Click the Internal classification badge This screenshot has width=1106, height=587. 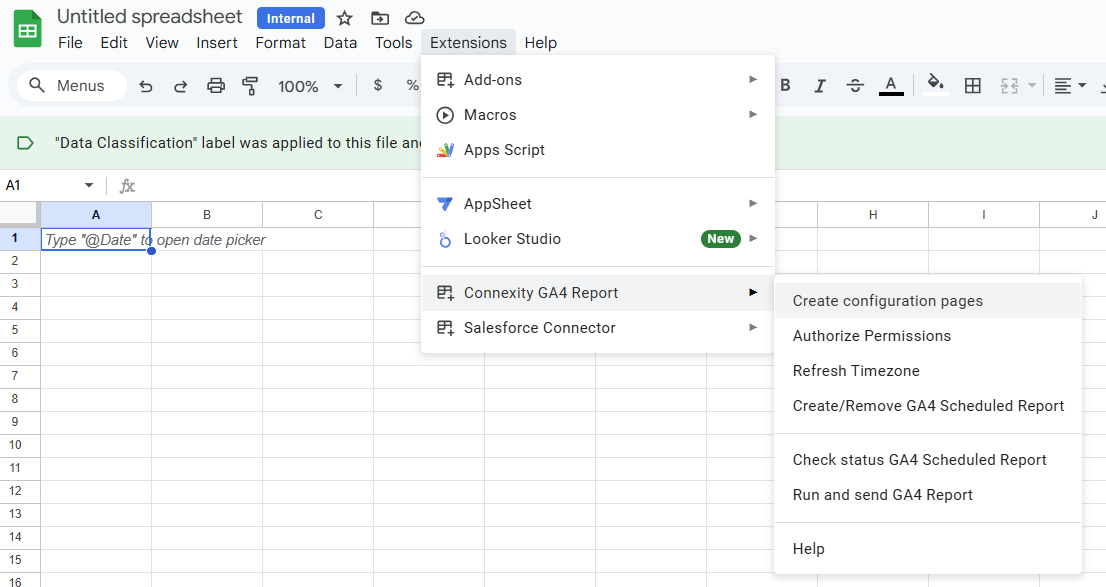291,18
